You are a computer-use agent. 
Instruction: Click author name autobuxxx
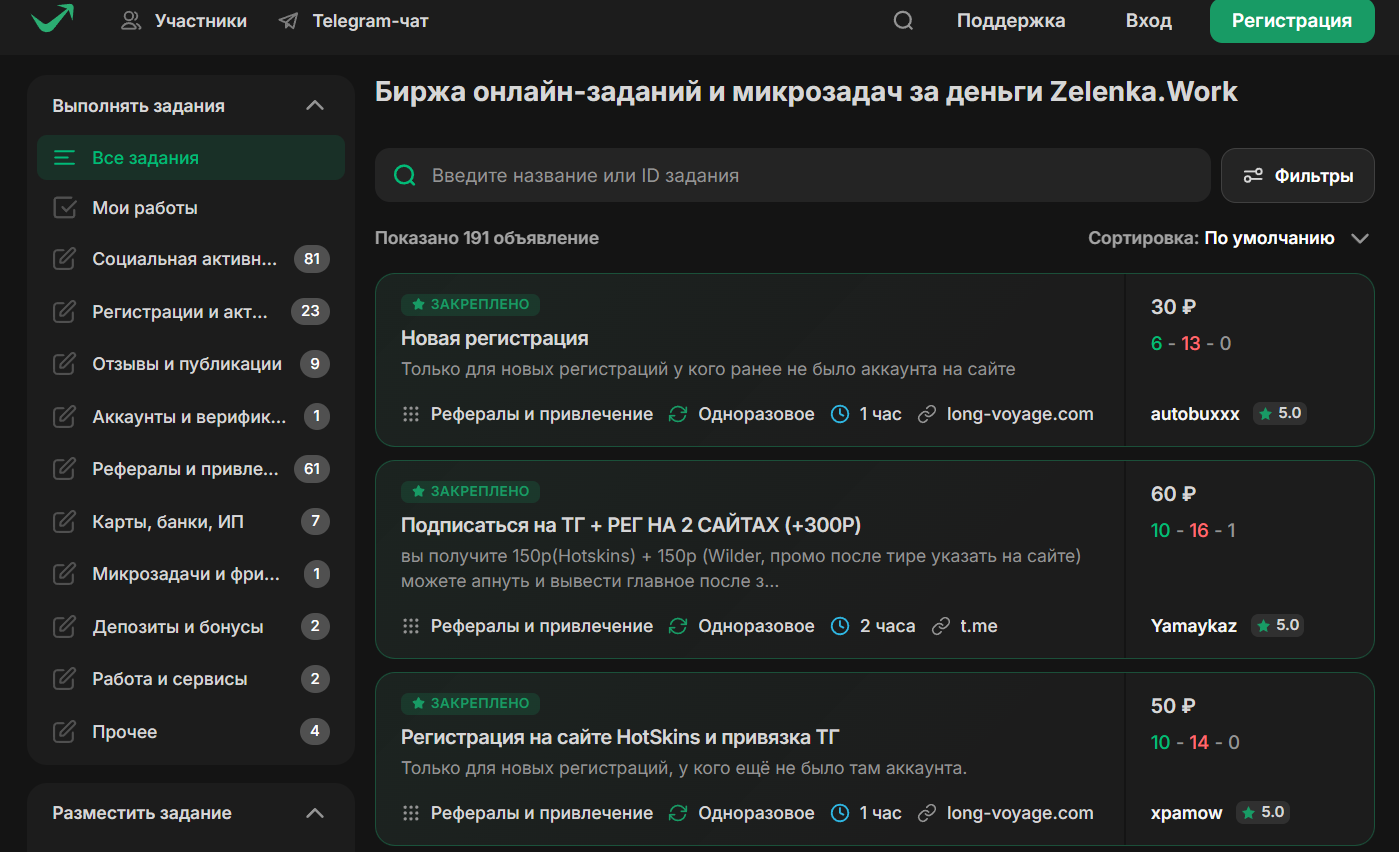coord(1195,414)
